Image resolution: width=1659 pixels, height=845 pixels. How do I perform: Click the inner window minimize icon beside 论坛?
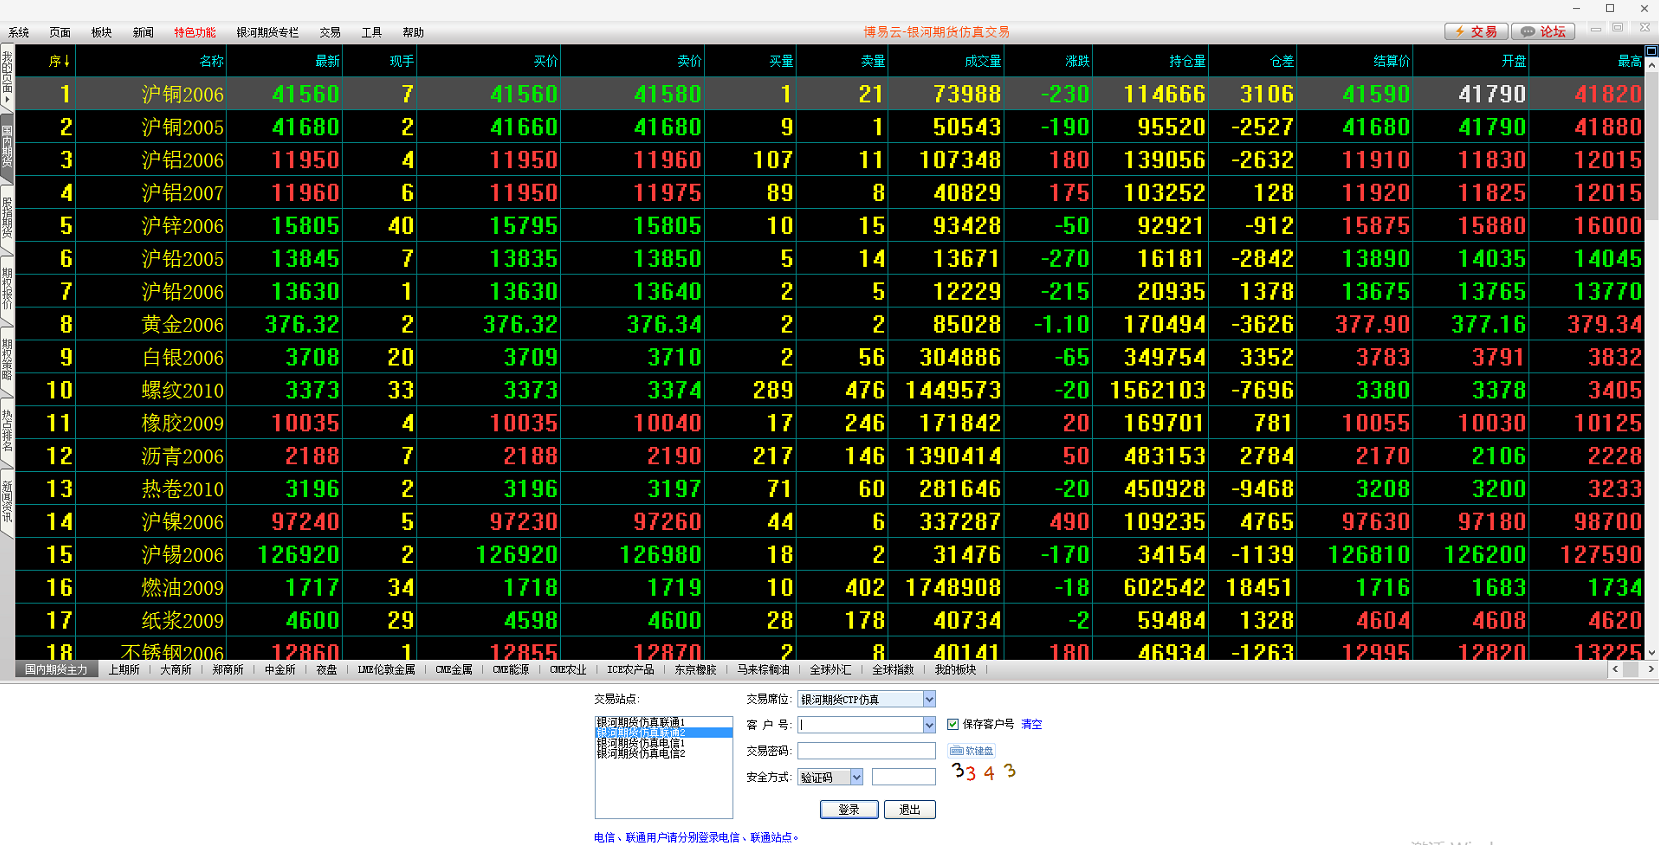tap(1596, 29)
